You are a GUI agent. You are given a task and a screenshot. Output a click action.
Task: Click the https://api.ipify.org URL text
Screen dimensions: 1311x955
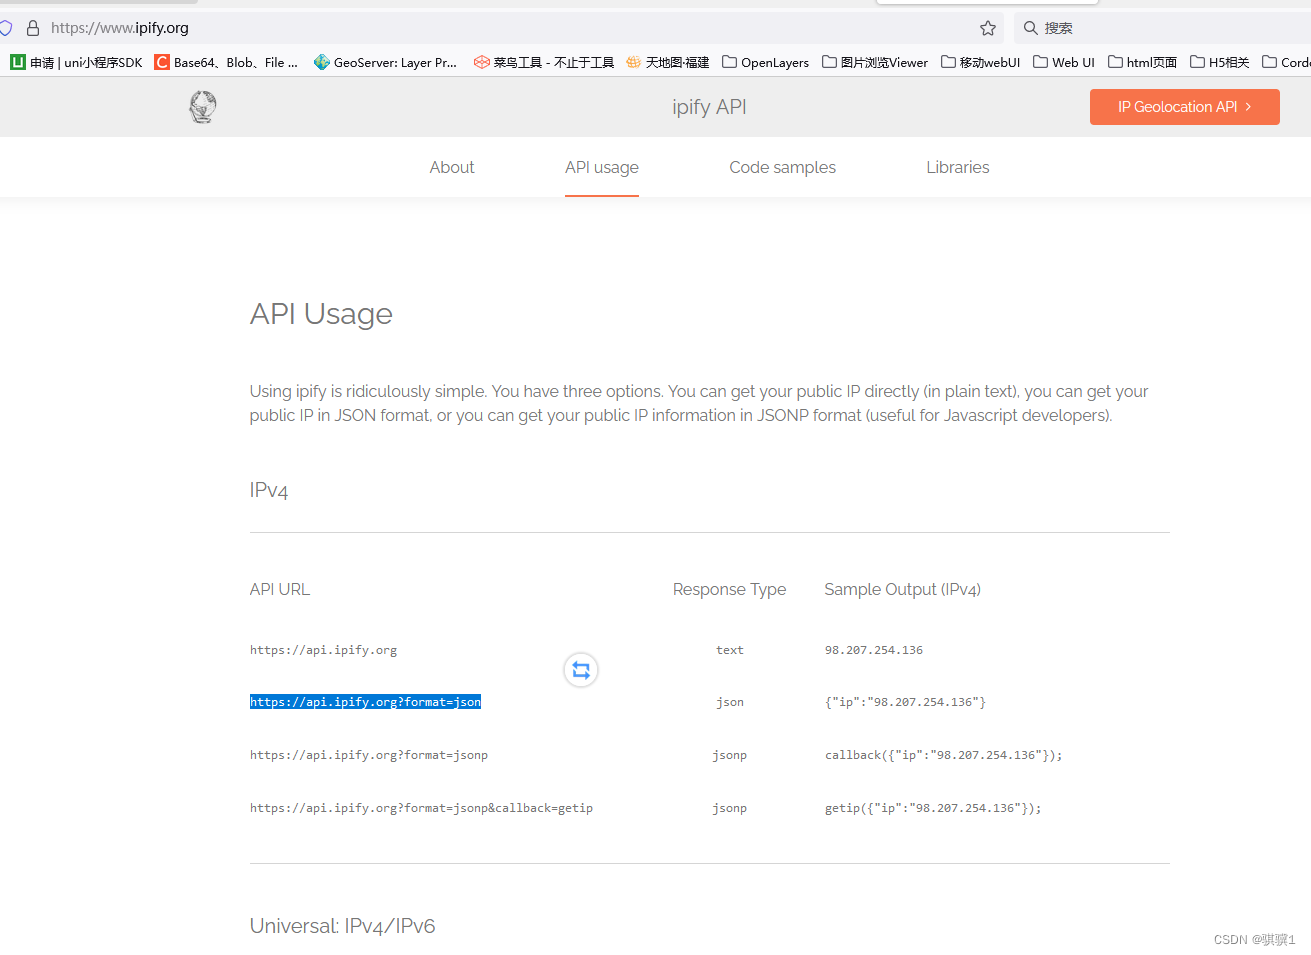click(x=324, y=650)
